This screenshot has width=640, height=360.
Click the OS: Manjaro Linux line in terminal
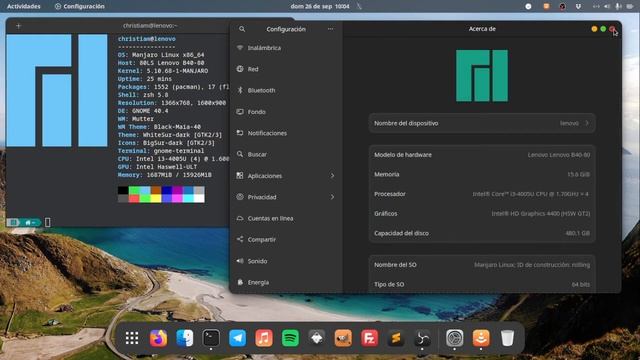pyautogui.click(x=161, y=55)
